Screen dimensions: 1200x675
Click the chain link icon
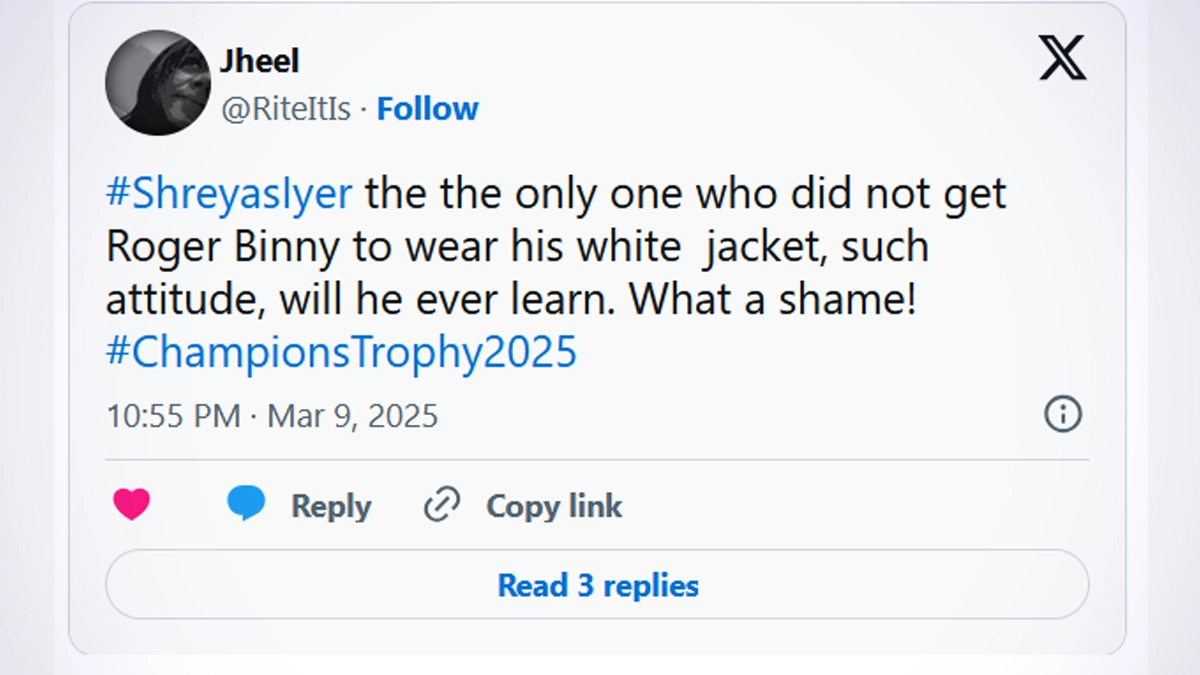pyautogui.click(x=441, y=505)
